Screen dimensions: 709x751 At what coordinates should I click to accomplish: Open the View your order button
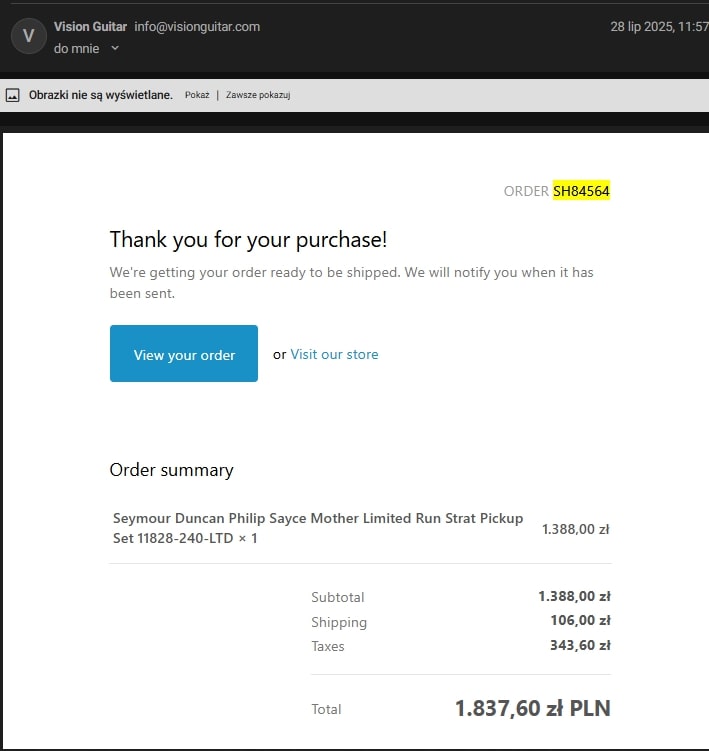click(184, 353)
